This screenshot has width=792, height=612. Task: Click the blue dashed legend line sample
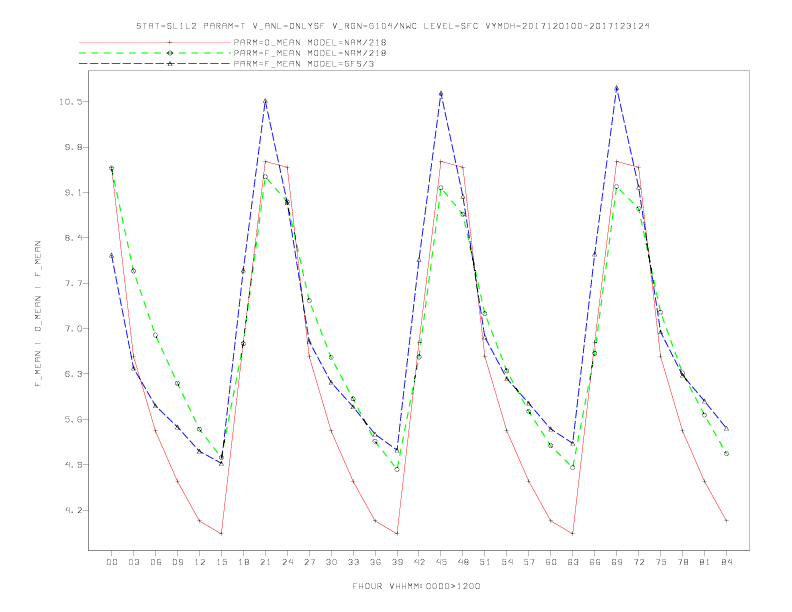coord(155,64)
